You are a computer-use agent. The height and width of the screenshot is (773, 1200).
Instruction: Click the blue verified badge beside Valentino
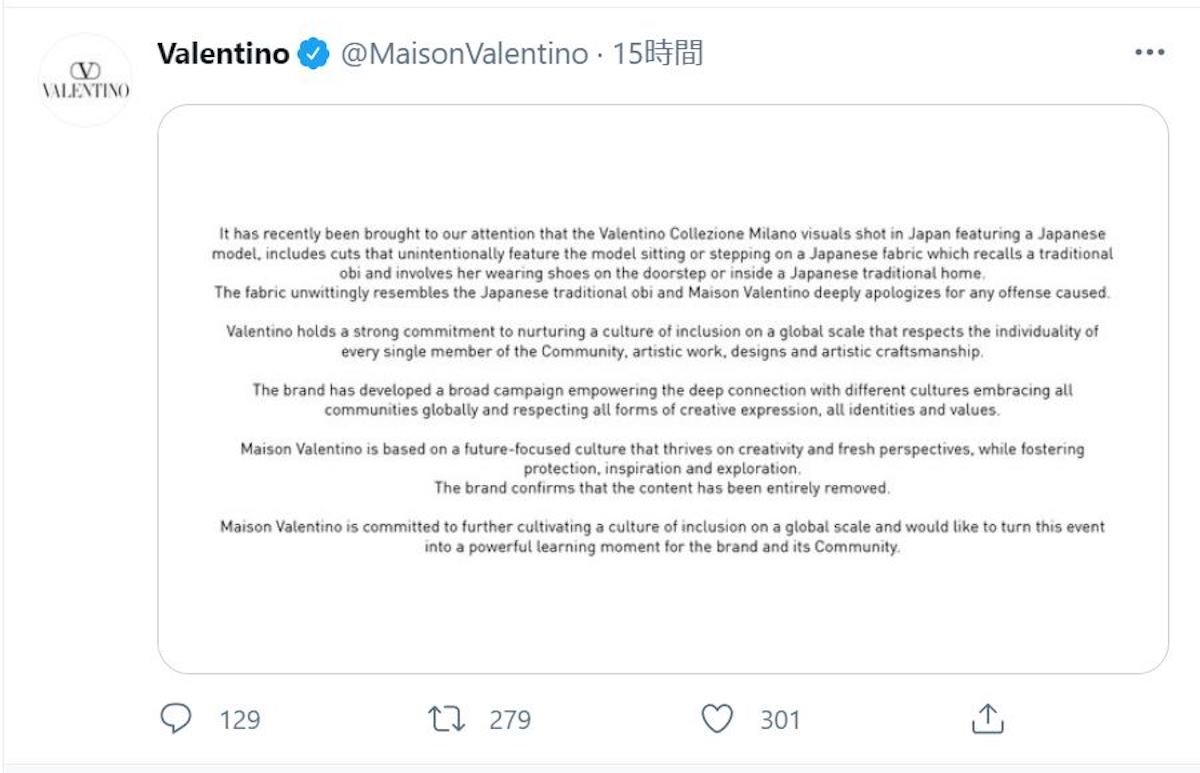(315, 54)
